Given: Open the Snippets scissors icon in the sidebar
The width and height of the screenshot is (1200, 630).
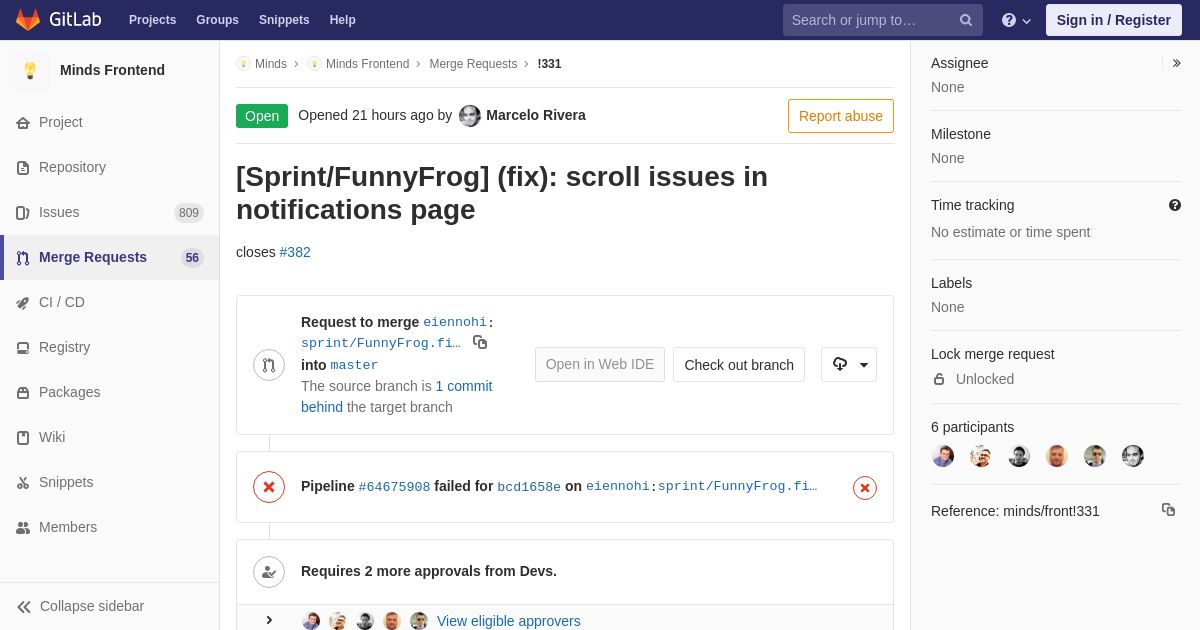Looking at the screenshot, I should click(x=23, y=483).
